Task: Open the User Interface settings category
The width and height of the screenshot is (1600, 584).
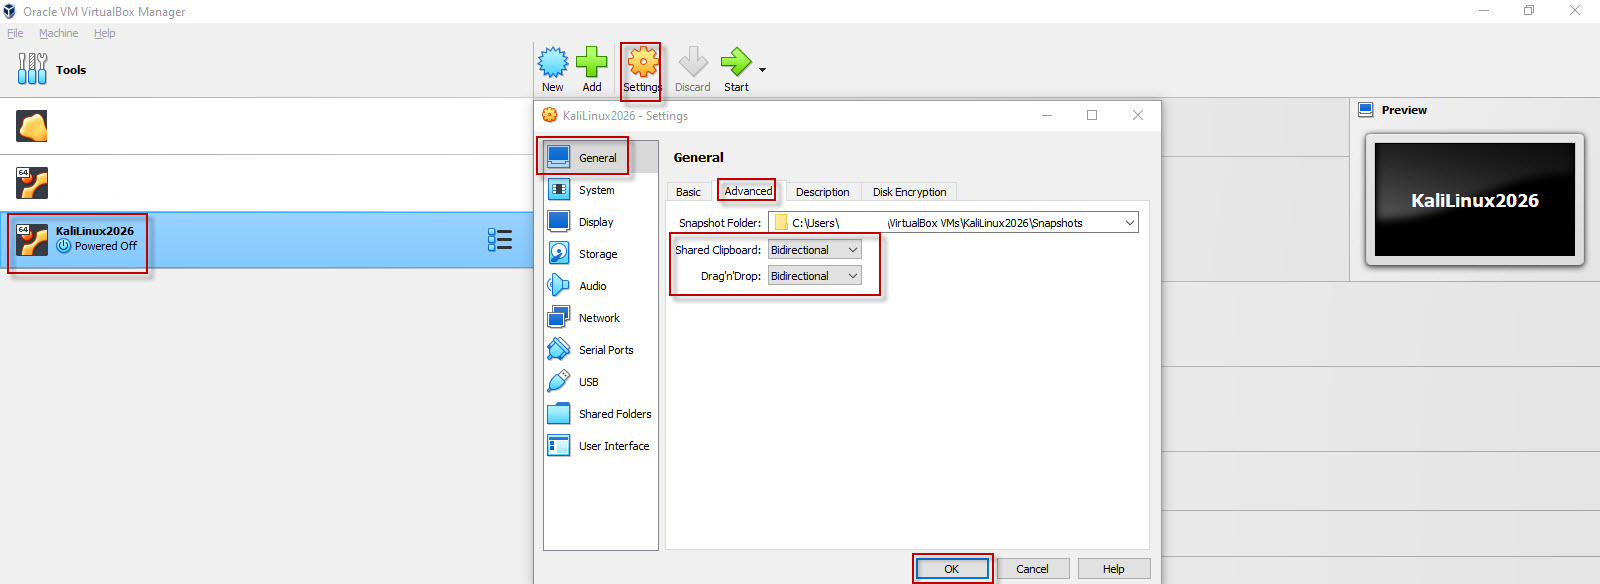Action: pos(600,446)
